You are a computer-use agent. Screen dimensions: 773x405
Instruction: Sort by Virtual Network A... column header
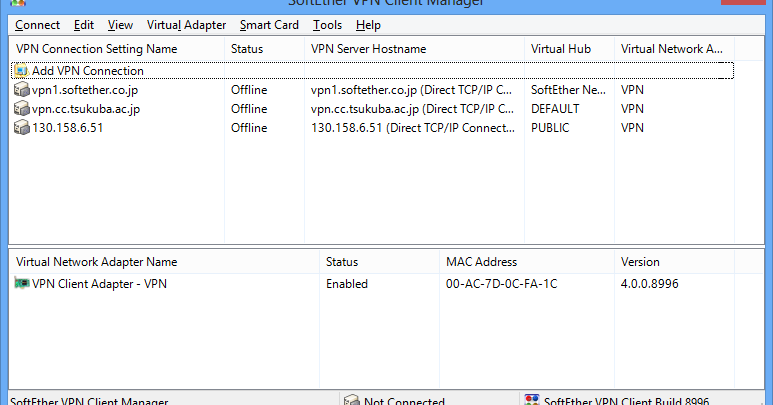(674, 49)
